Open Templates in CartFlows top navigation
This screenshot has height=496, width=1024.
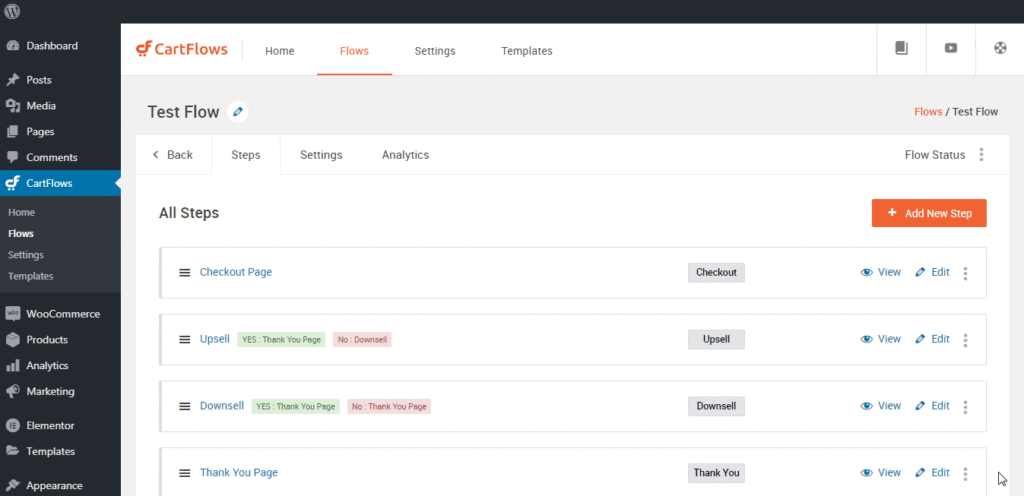point(526,51)
